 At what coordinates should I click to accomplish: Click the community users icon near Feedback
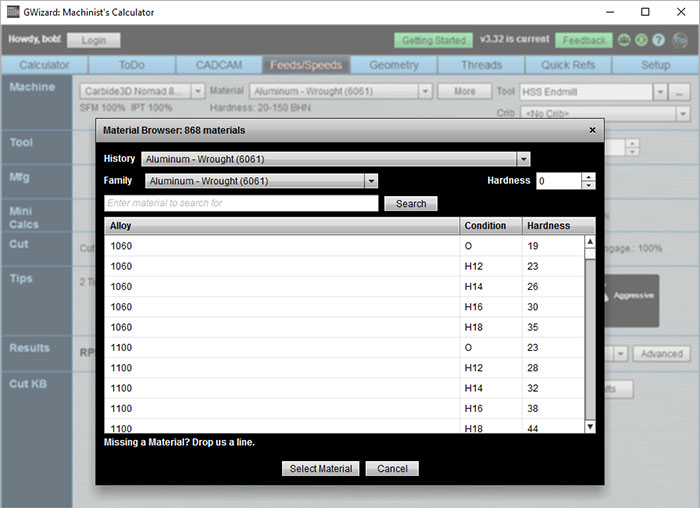pos(623,41)
